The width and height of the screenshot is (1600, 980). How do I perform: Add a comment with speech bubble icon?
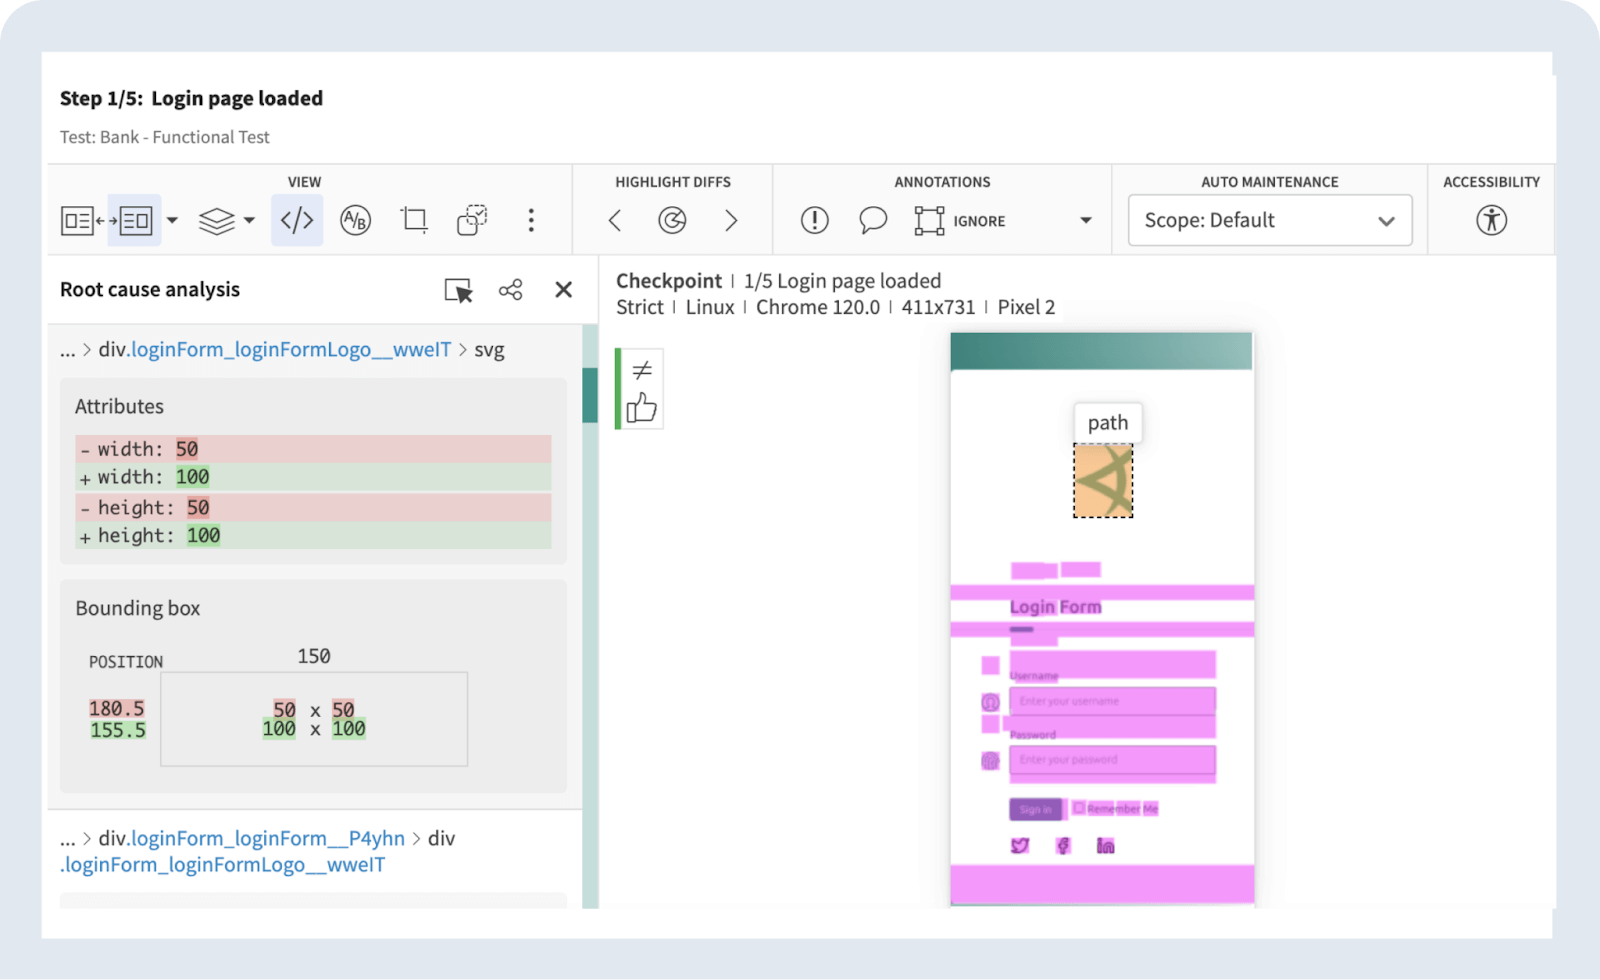pyautogui.click(x=873, y=220)
